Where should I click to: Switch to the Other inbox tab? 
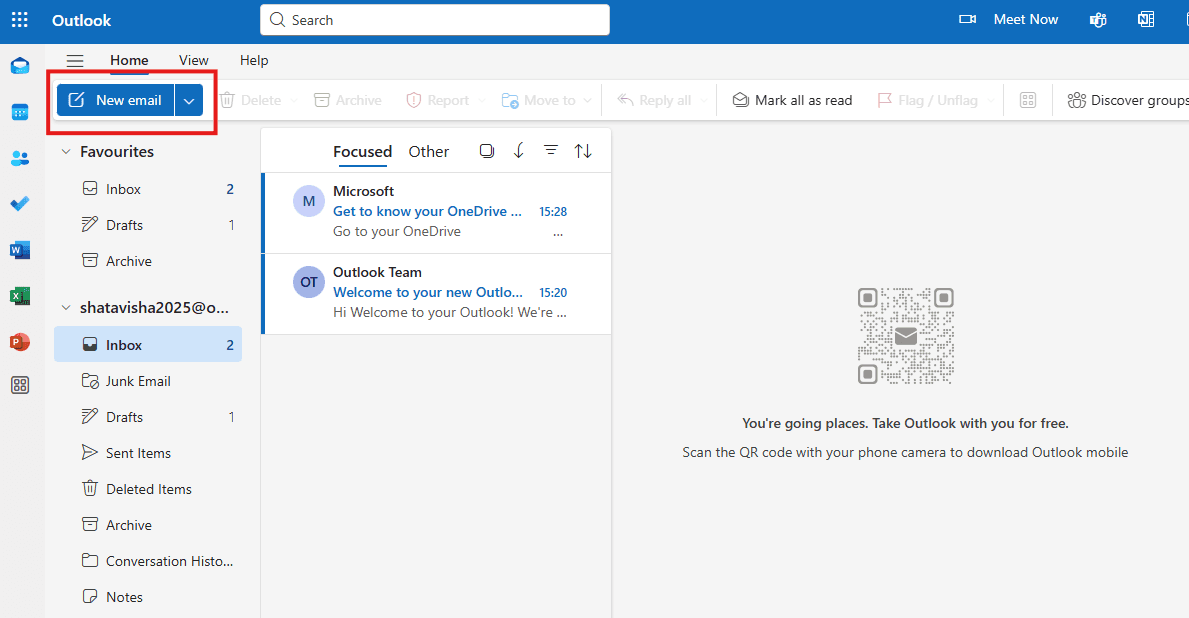point(428,152)
